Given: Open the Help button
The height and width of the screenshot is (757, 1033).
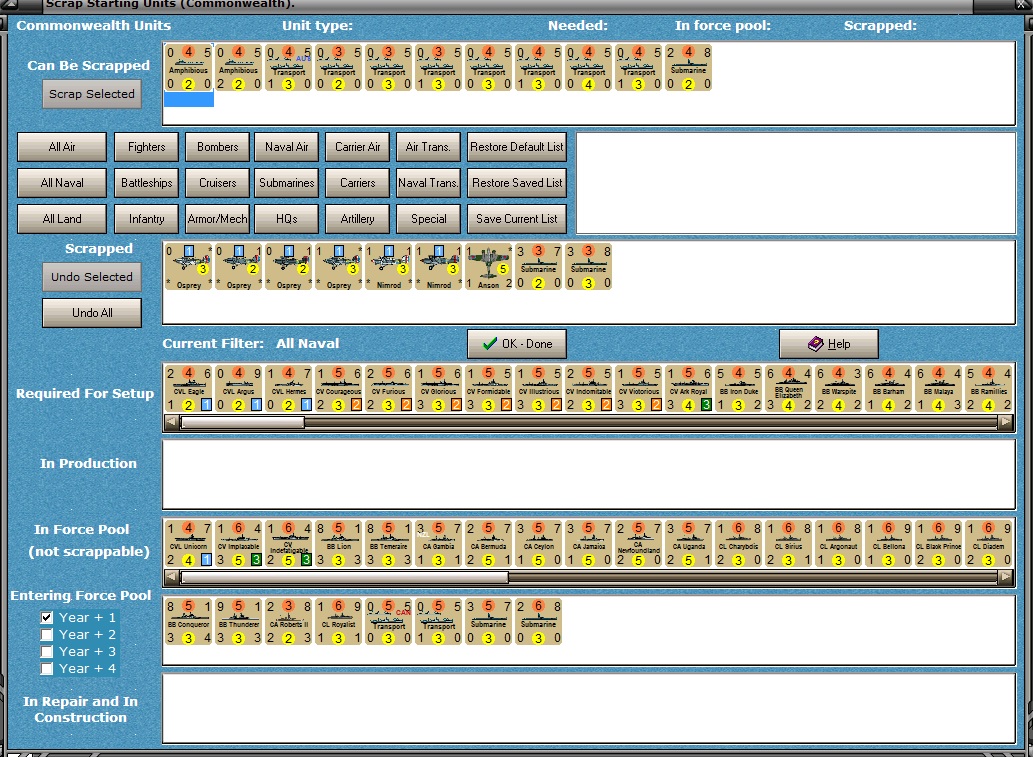Looking at the screenshot, I should [829, 344].
